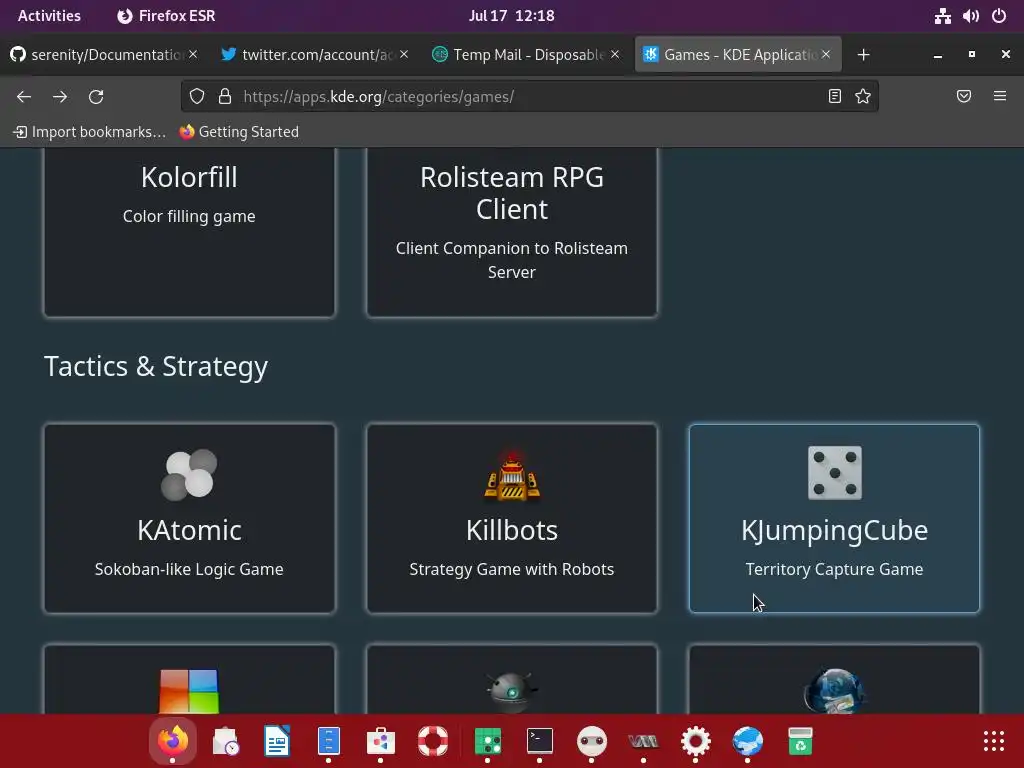Open the Kolorfill game card
The image size is (1024, 768).
(189, 232)
